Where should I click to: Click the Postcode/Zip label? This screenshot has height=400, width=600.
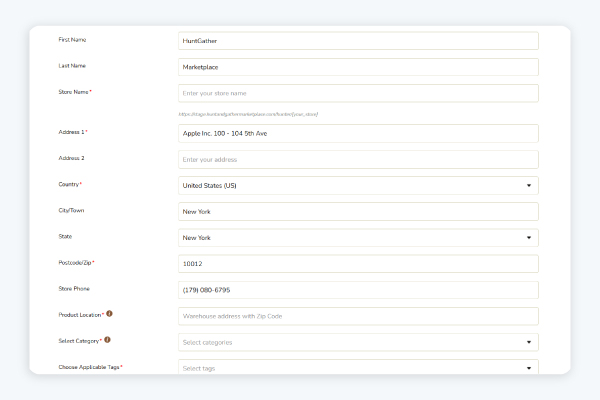76,262
